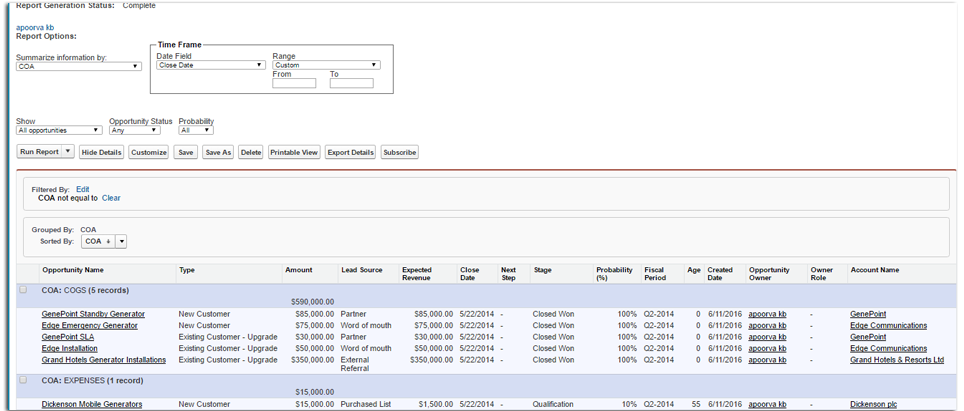Click the Printable View button

point(294,152)
